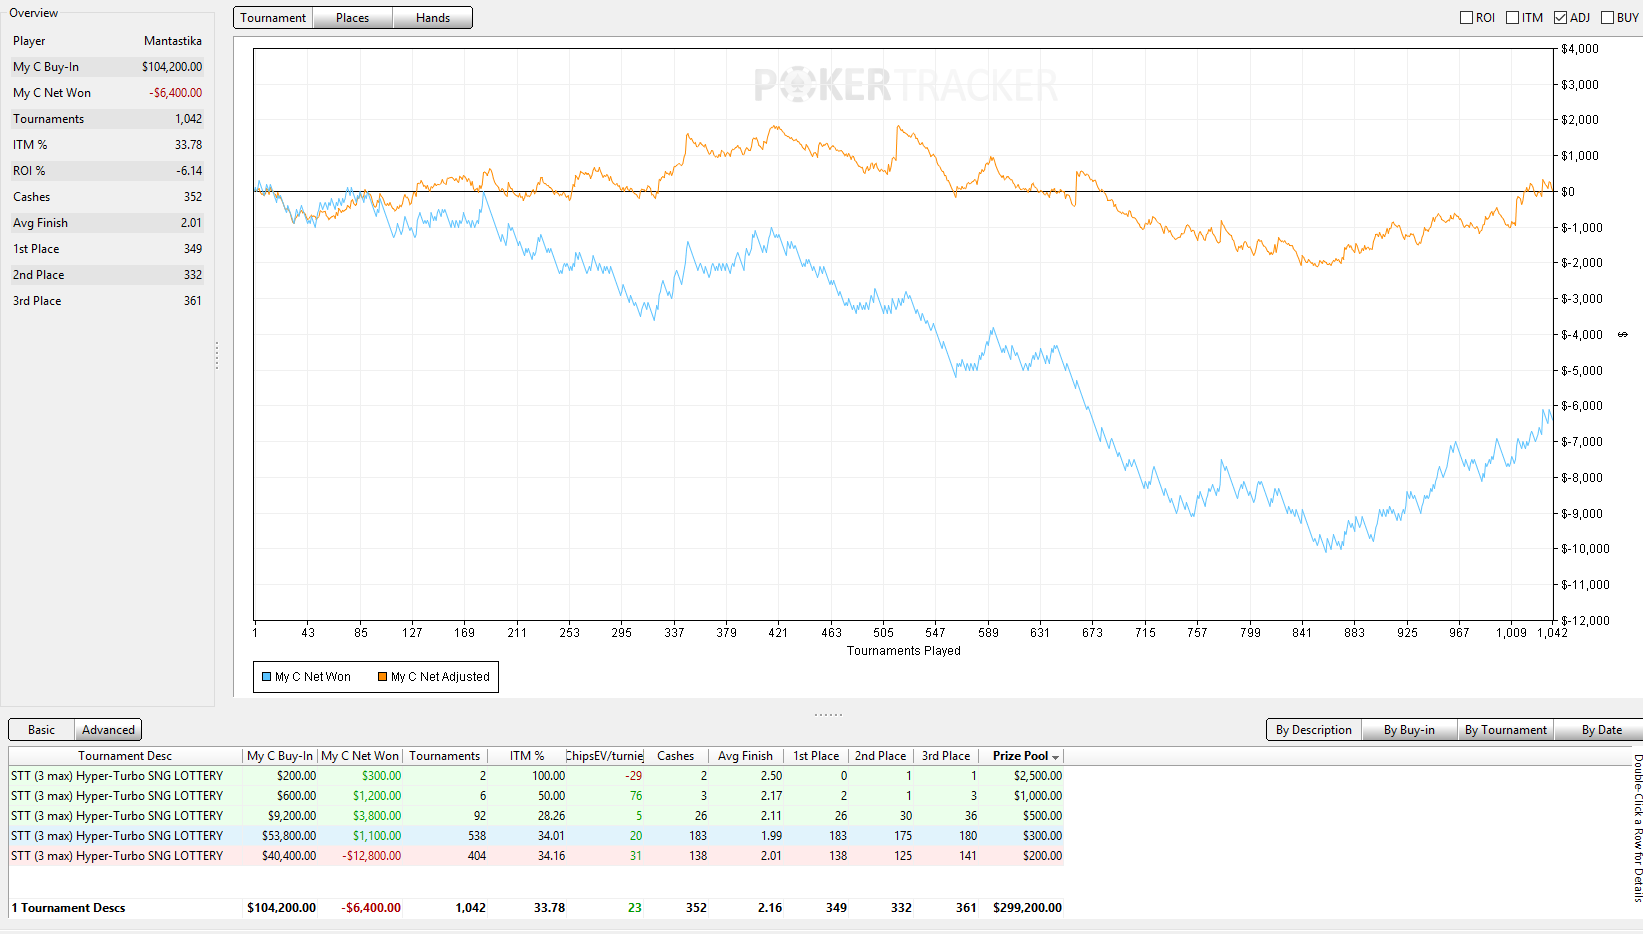
Task: Sort by the ITM % column header
Action: click(x=527, y=756)
